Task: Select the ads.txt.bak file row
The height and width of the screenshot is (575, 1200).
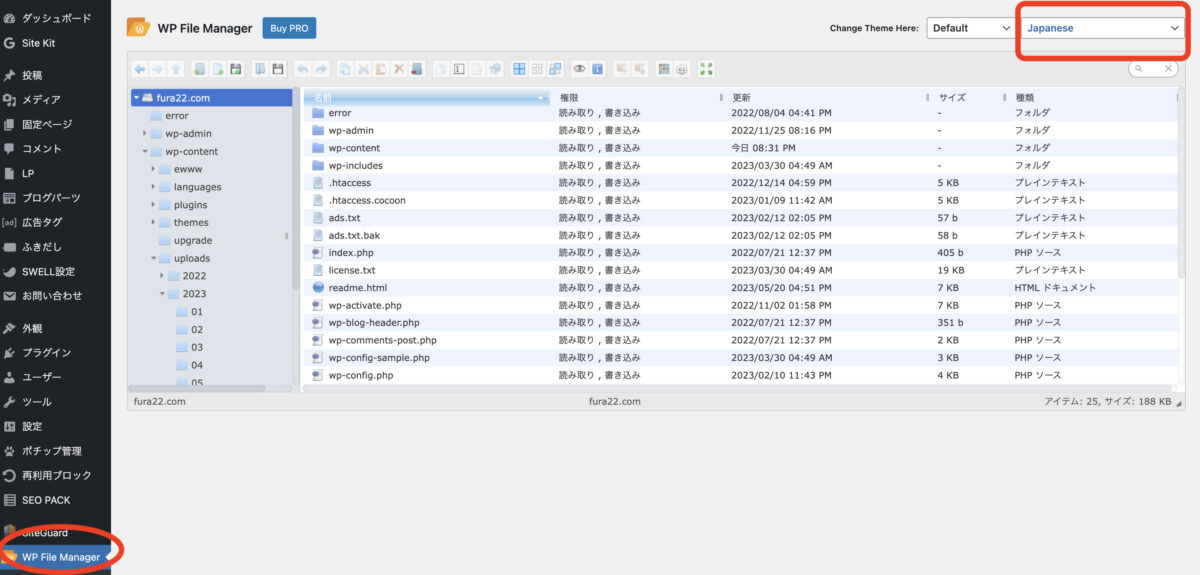Action: tap(742, 235)
